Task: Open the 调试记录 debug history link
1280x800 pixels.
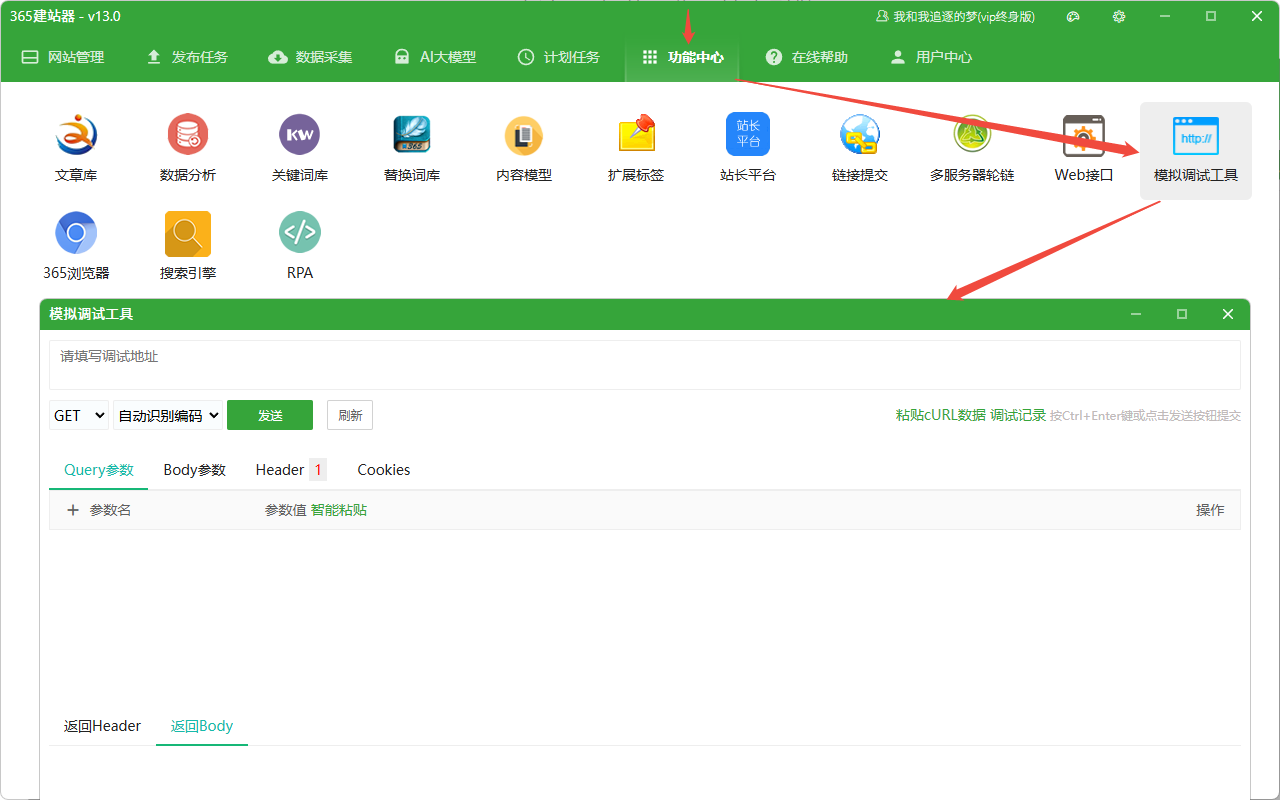Action: tap(1018, 415)
